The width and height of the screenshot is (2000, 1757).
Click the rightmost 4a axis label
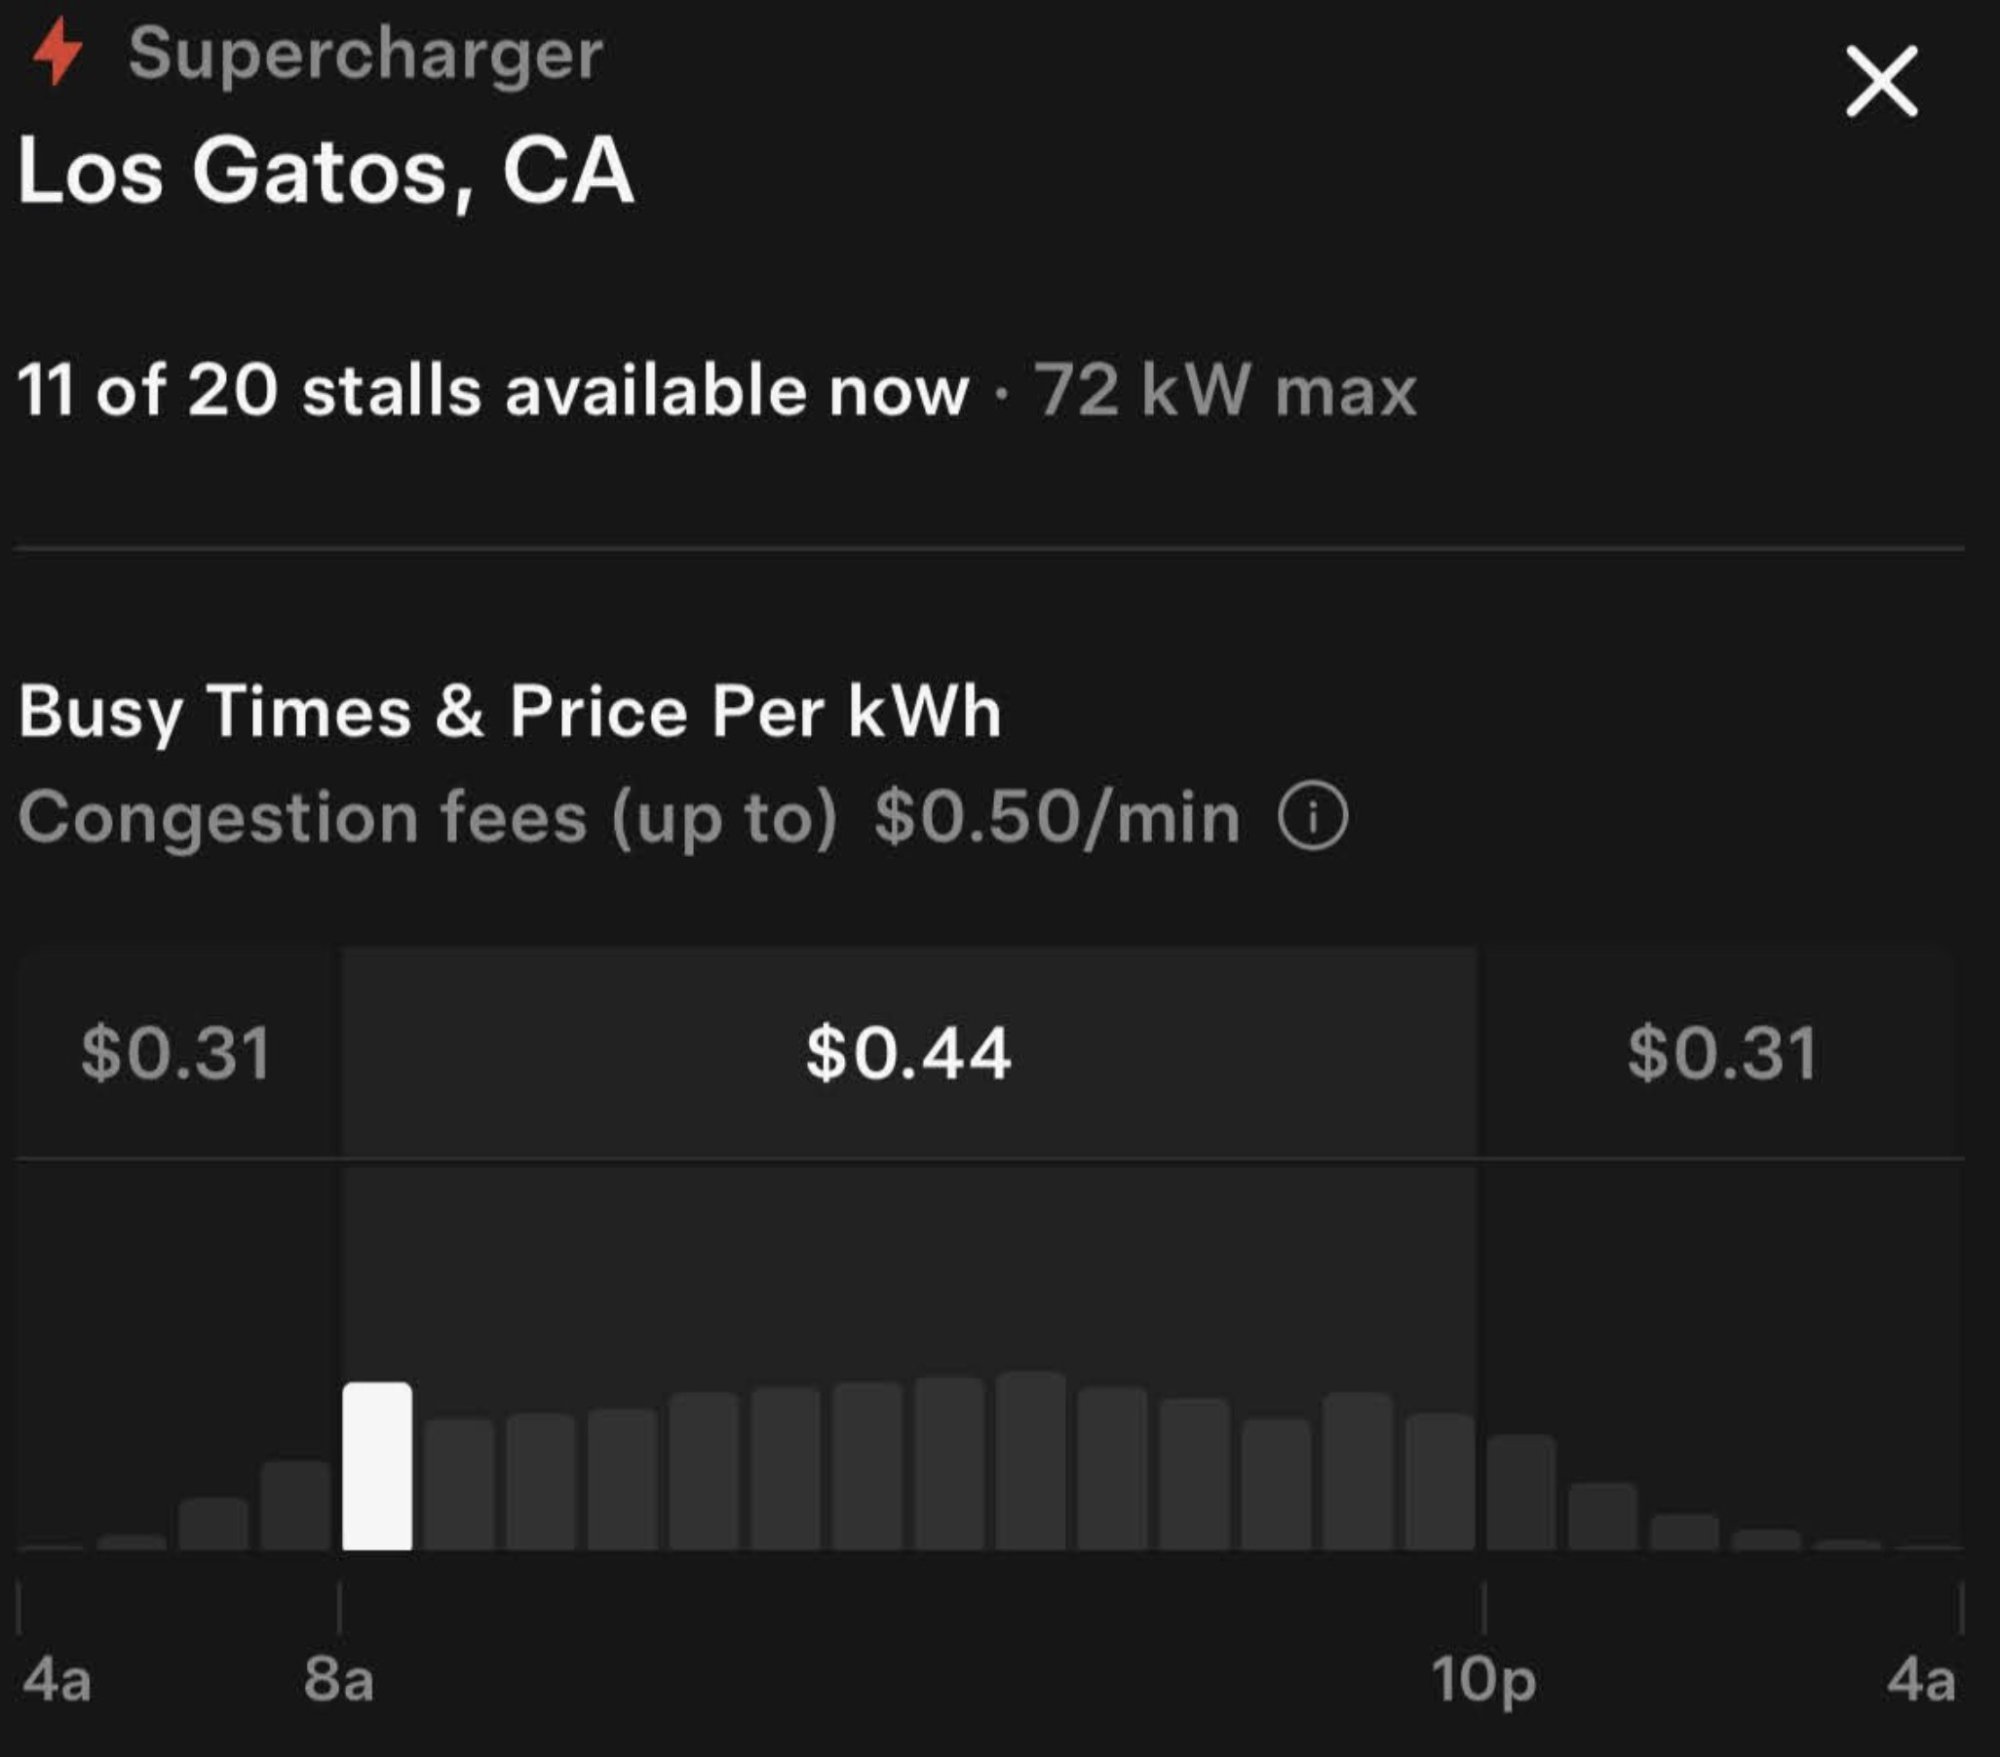(1920, 1678)
